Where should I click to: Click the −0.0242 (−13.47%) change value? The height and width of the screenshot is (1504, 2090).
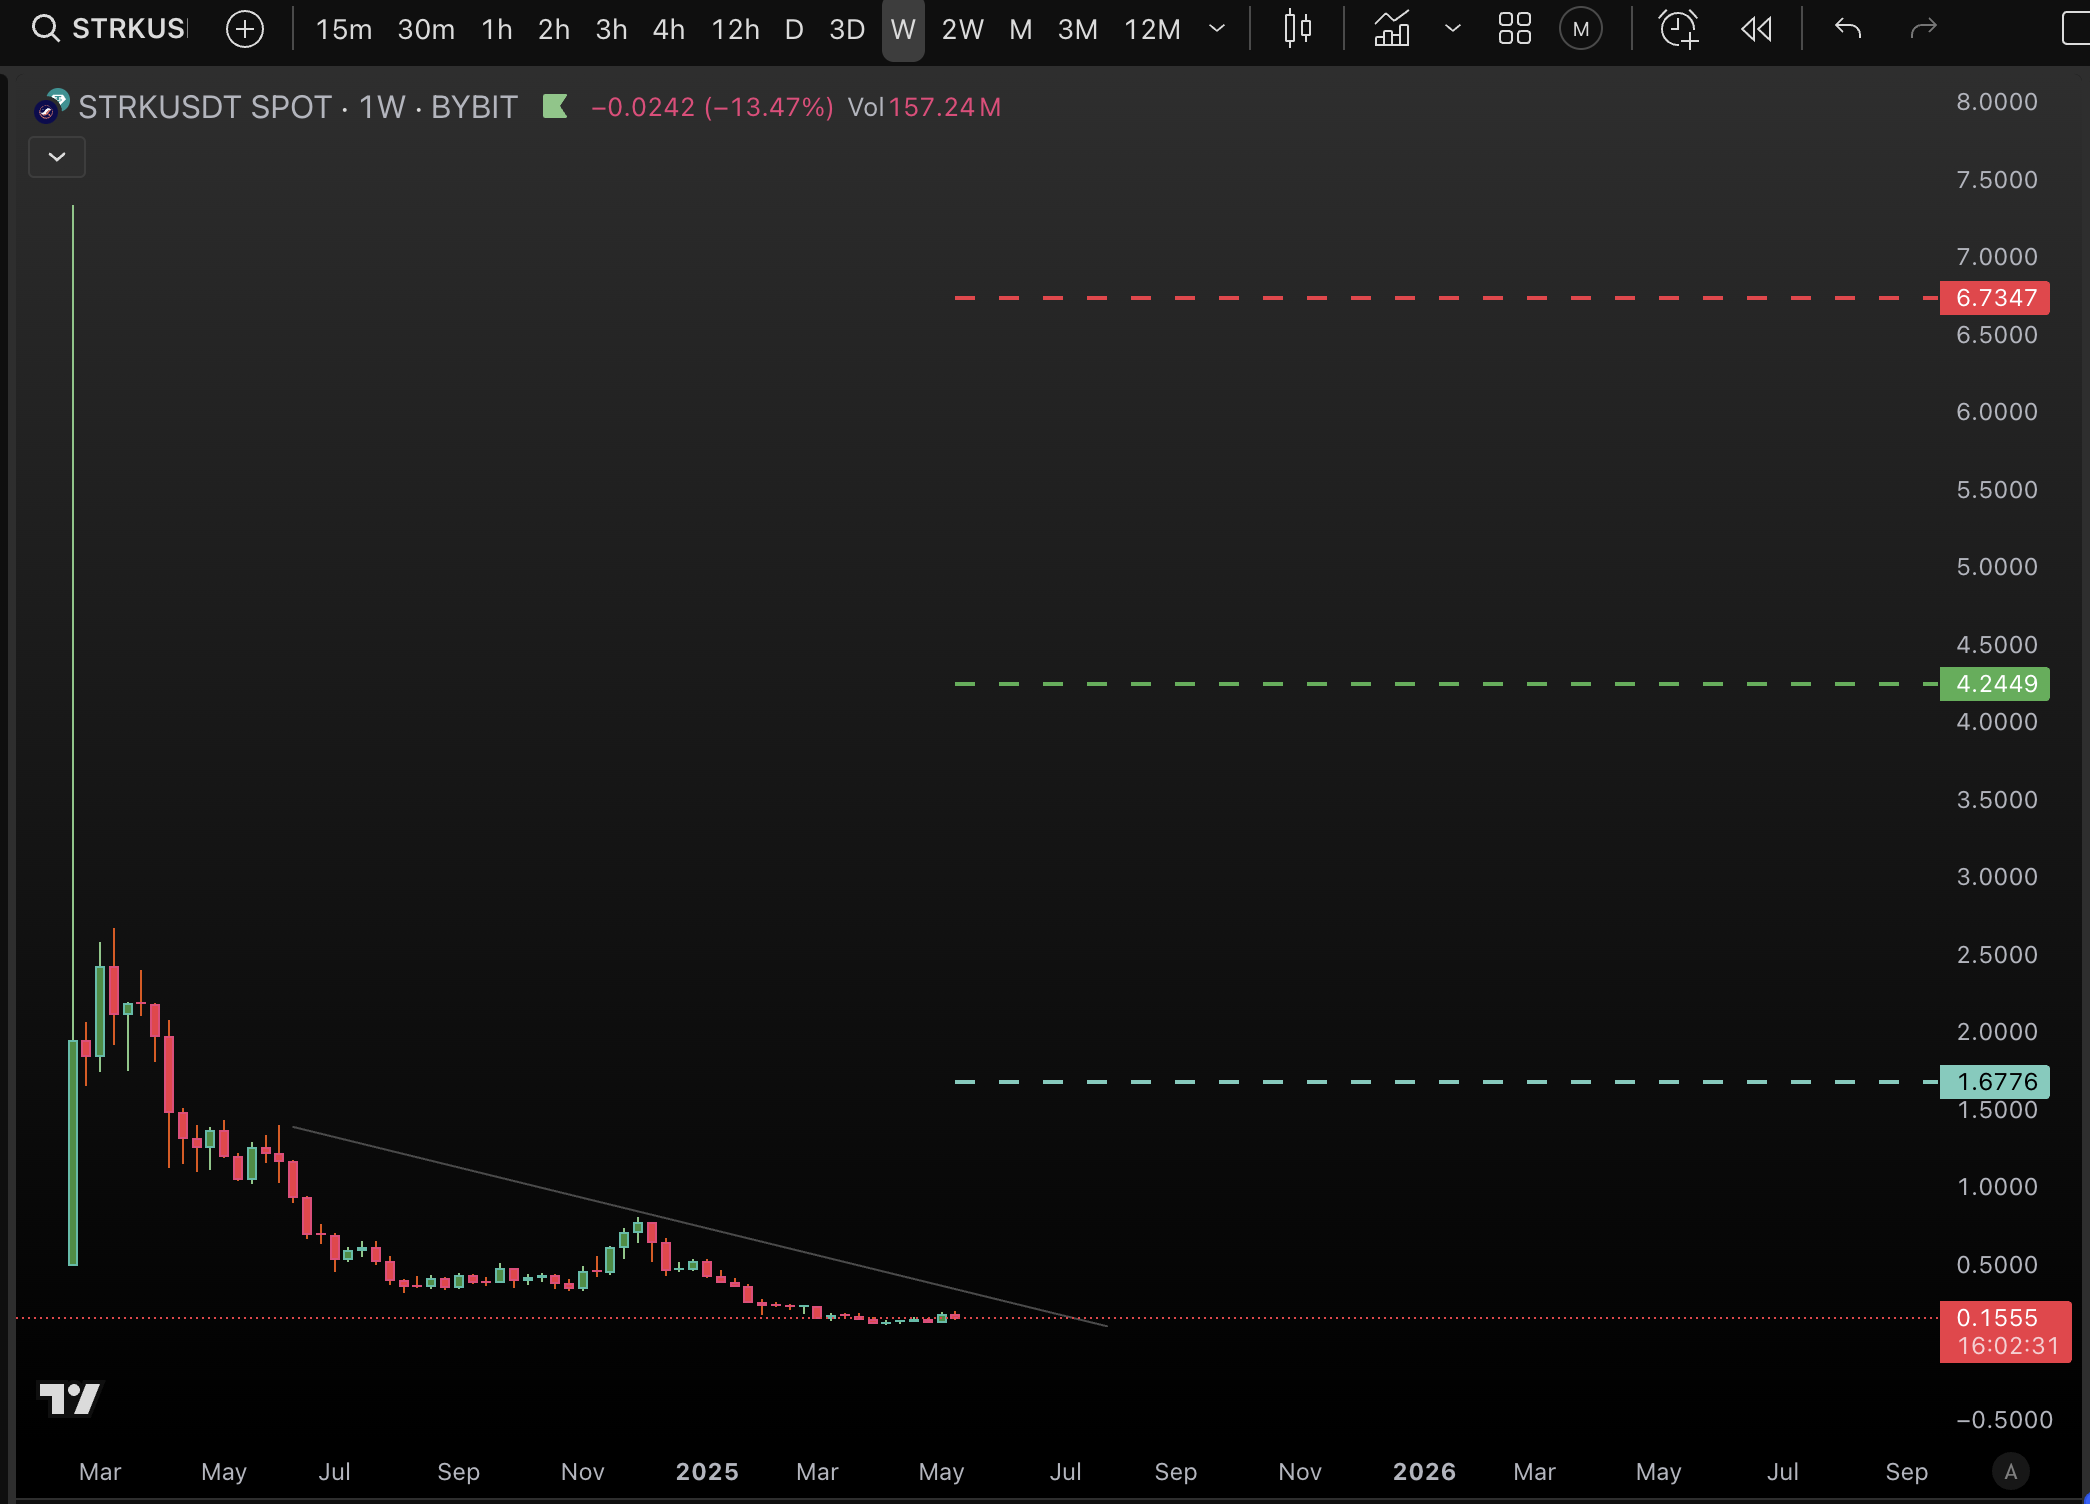pyautogui.click(x=712, y=107)
